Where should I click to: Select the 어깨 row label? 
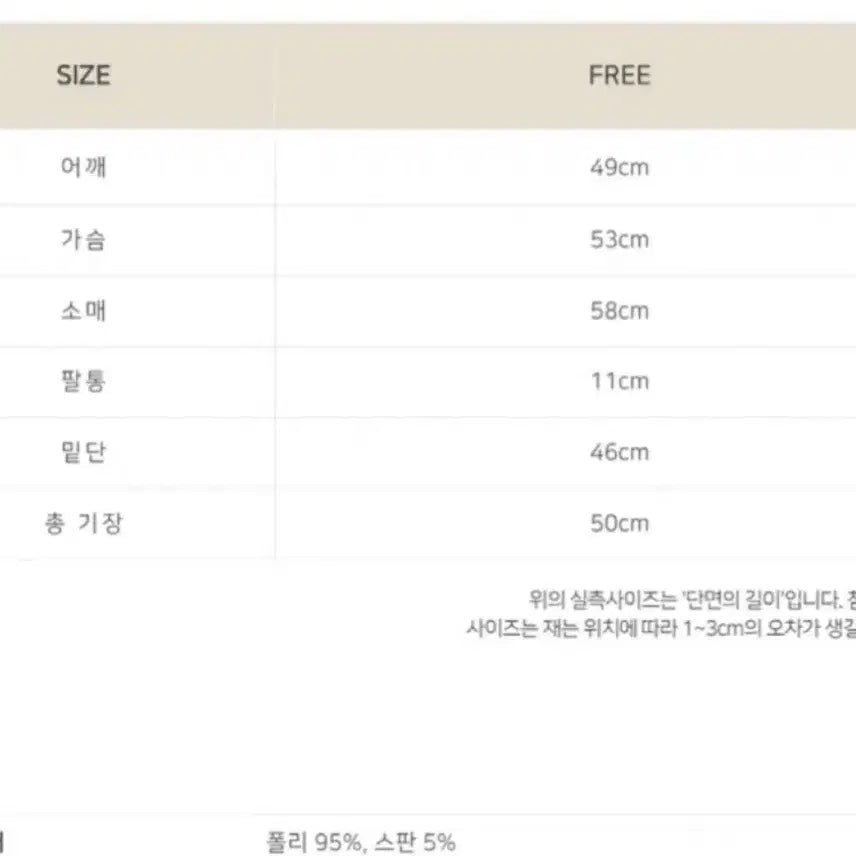[83, 167]
